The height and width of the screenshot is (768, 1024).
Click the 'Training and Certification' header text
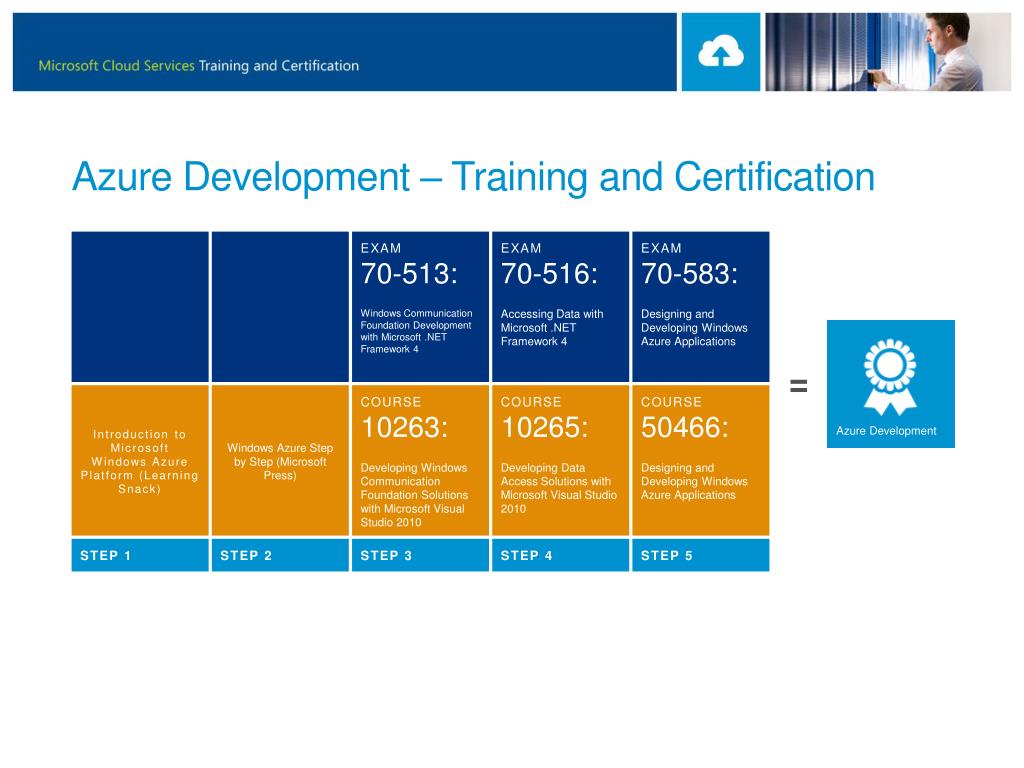click(279, 65)
